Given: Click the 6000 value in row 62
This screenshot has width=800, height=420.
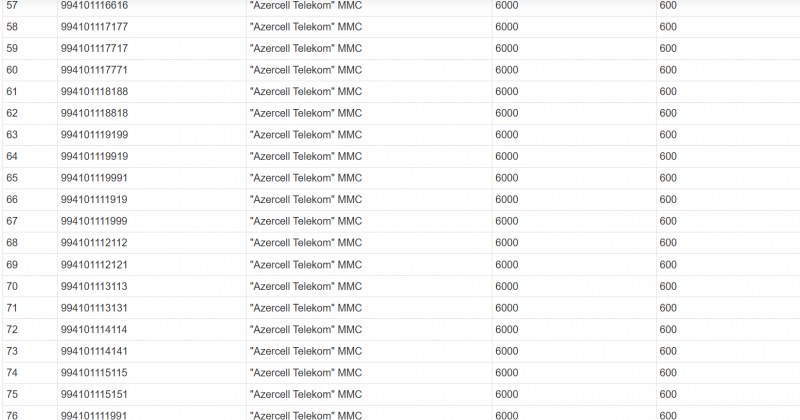Looking at the screenshot, I should tap(507, 113).
